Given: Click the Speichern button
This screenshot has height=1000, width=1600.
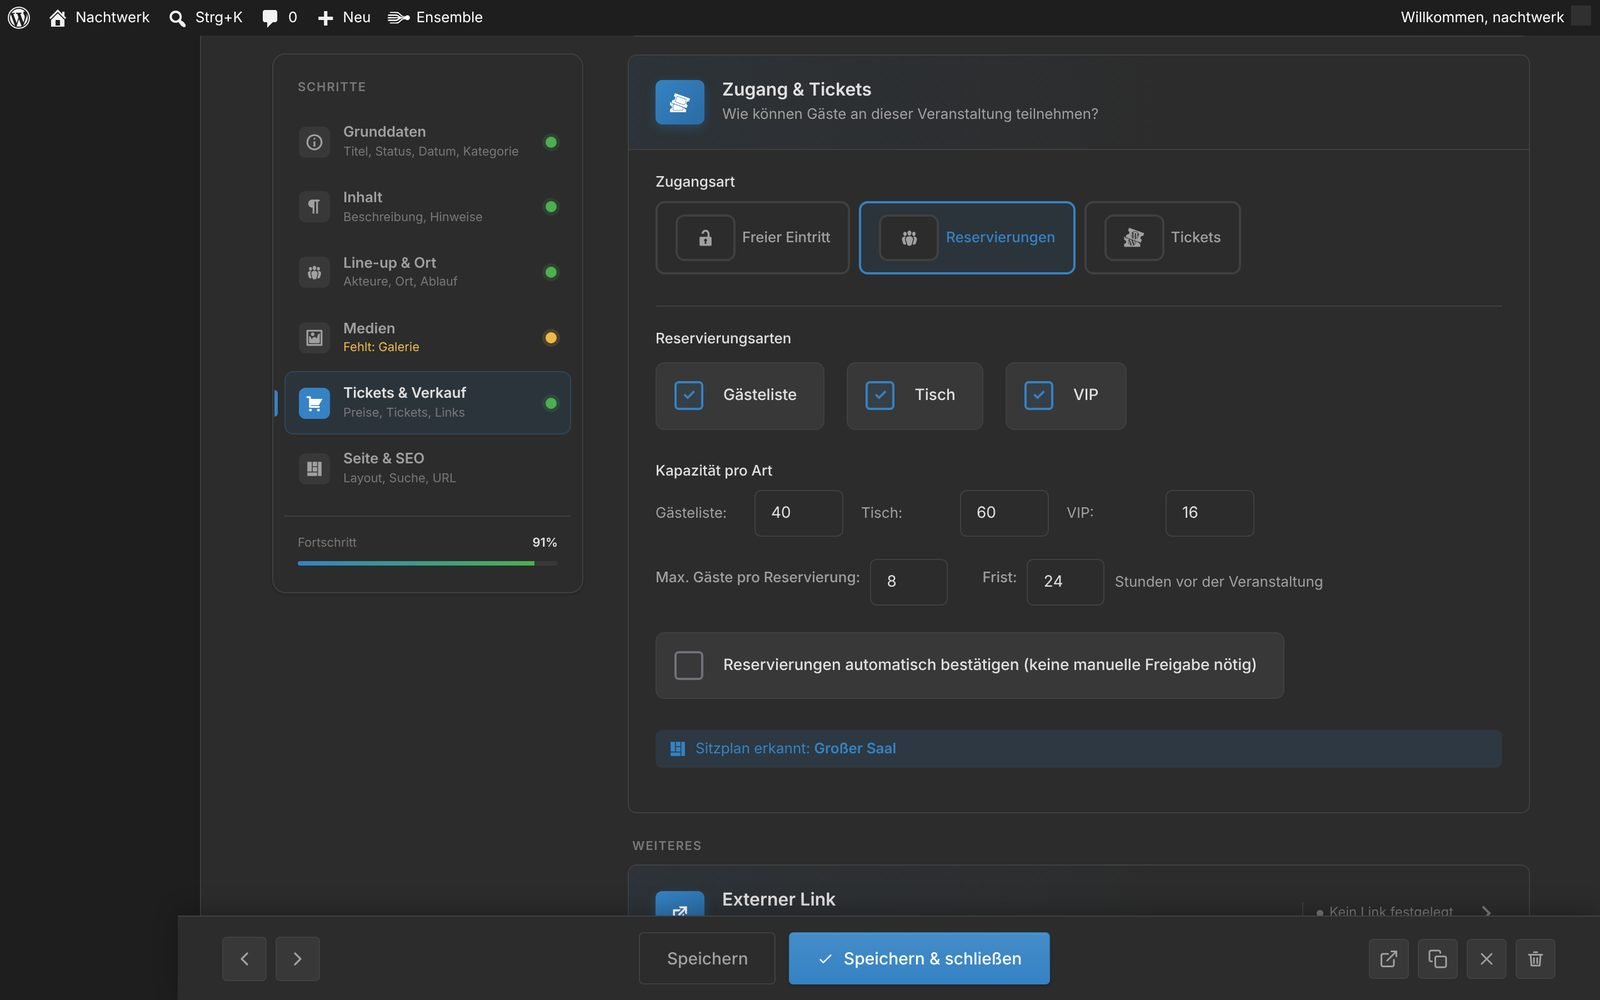Looking at the screenshot, I should [x=707, y=959].
